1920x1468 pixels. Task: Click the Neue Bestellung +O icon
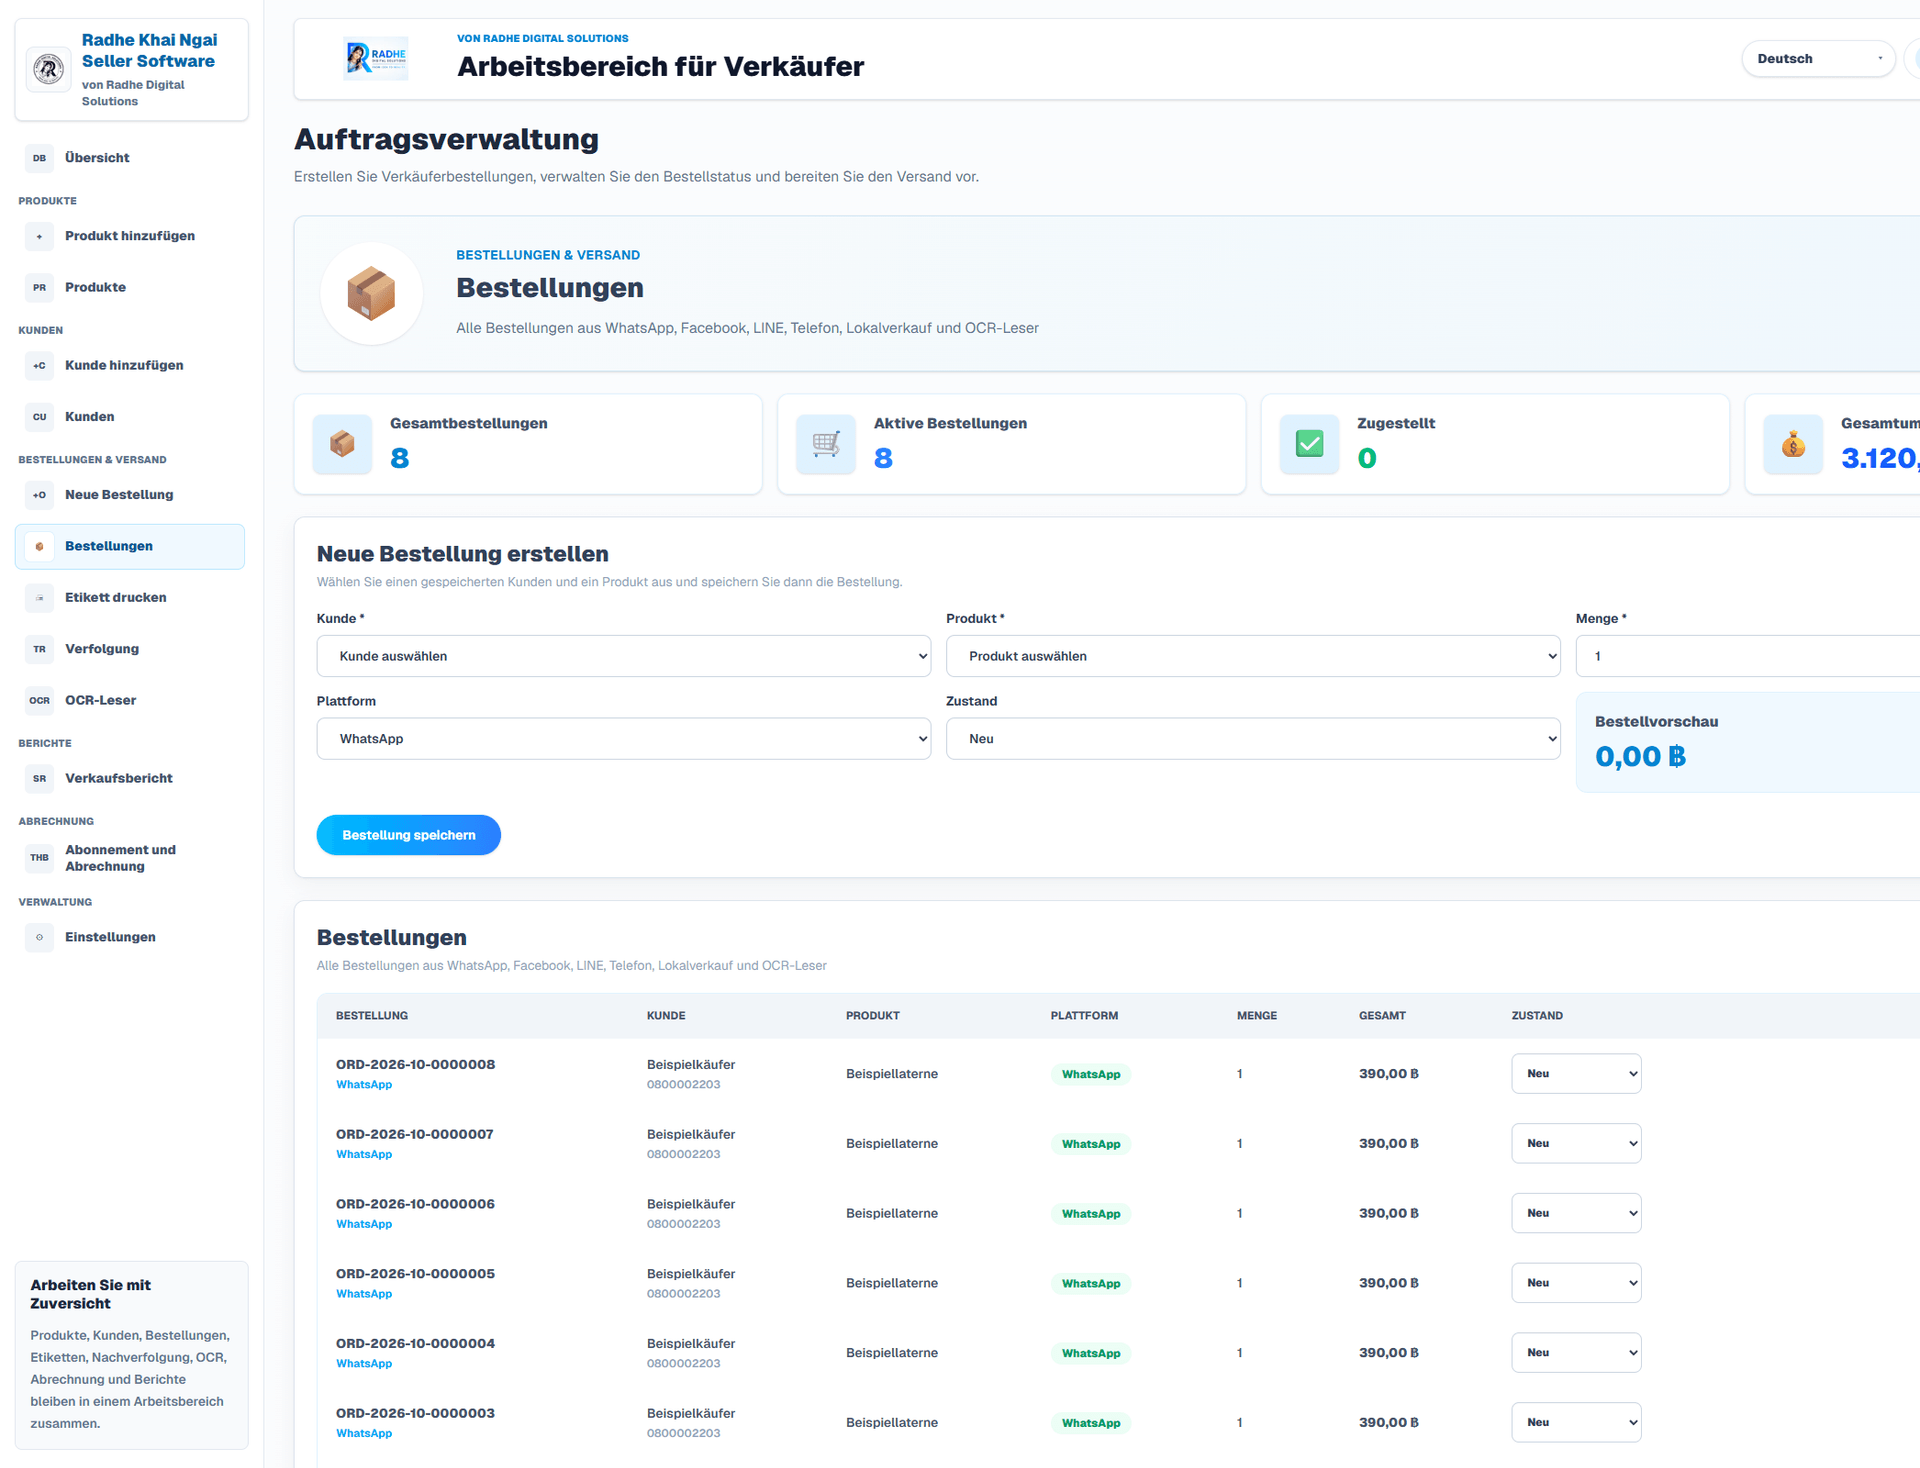pyautogui.click(x=39, y=495)
